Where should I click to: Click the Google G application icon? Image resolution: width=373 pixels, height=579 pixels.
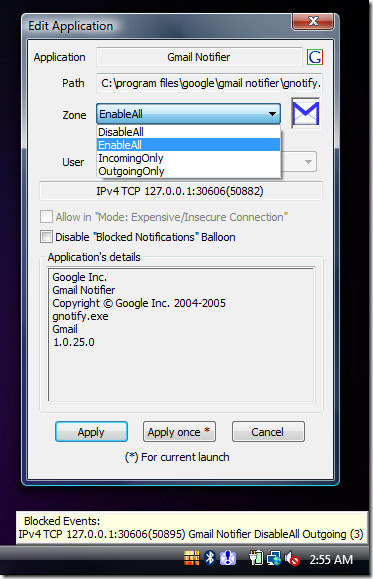(x=315, y=57)
